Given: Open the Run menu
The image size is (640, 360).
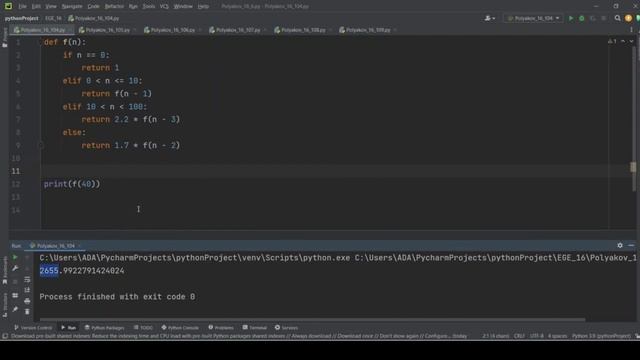Looking at the screenshot, I should click(133, 7).
